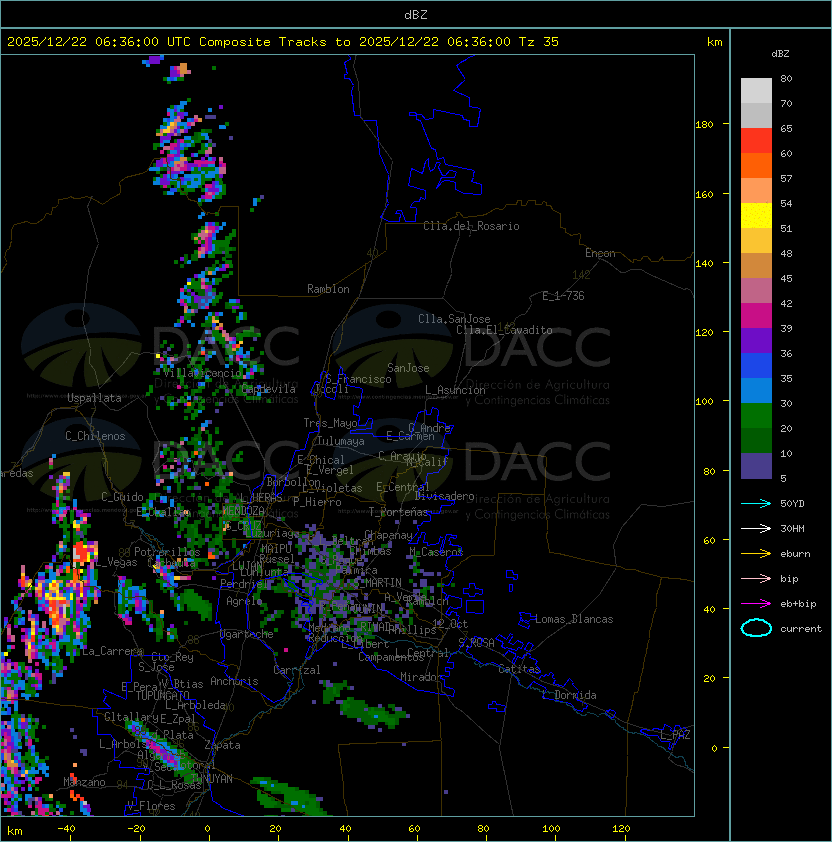Click the 'Carrizal' map label
This screenshot has width=832, height=842.
point(296,670)
